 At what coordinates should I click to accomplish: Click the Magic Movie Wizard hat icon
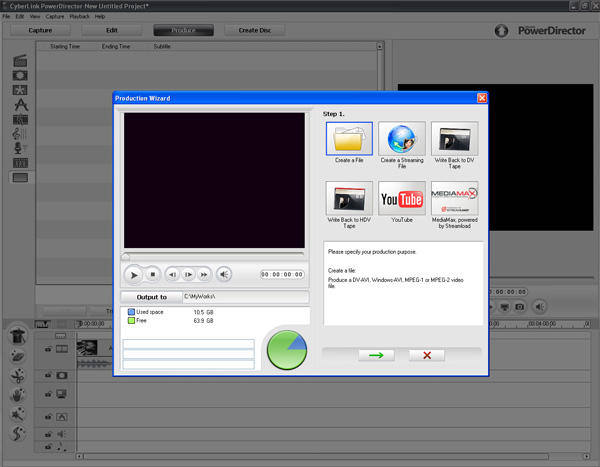[17, 336]
